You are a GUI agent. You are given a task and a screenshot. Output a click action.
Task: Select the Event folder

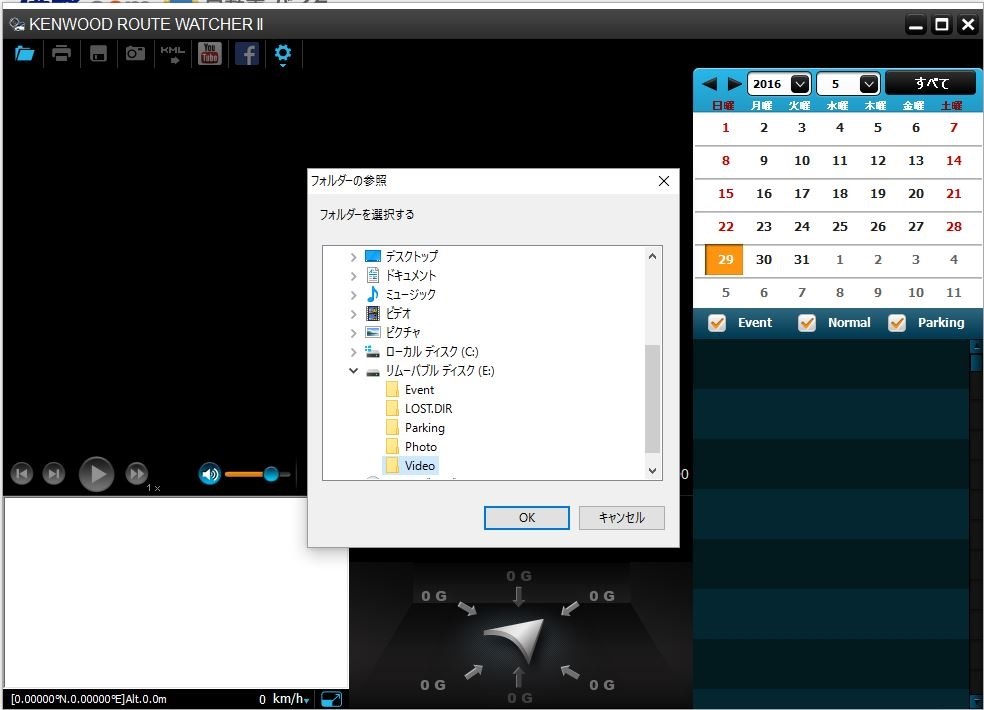pos(419,390)
